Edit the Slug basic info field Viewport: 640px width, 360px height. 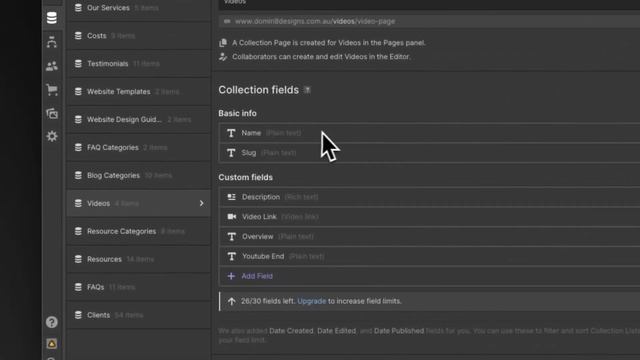click(429, 153)
